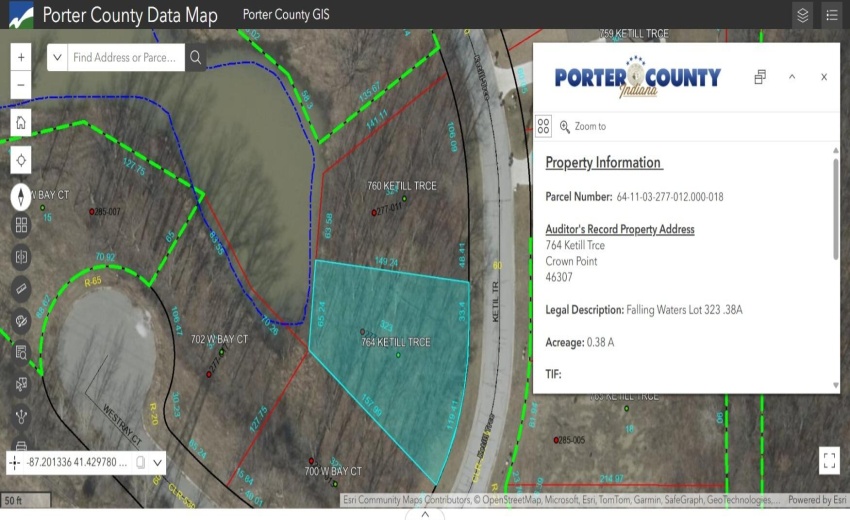Image resolution: width=850 pixels, height=520 pixels.
Task: Zoom out of the map
Action: click(x=21, y=85)
